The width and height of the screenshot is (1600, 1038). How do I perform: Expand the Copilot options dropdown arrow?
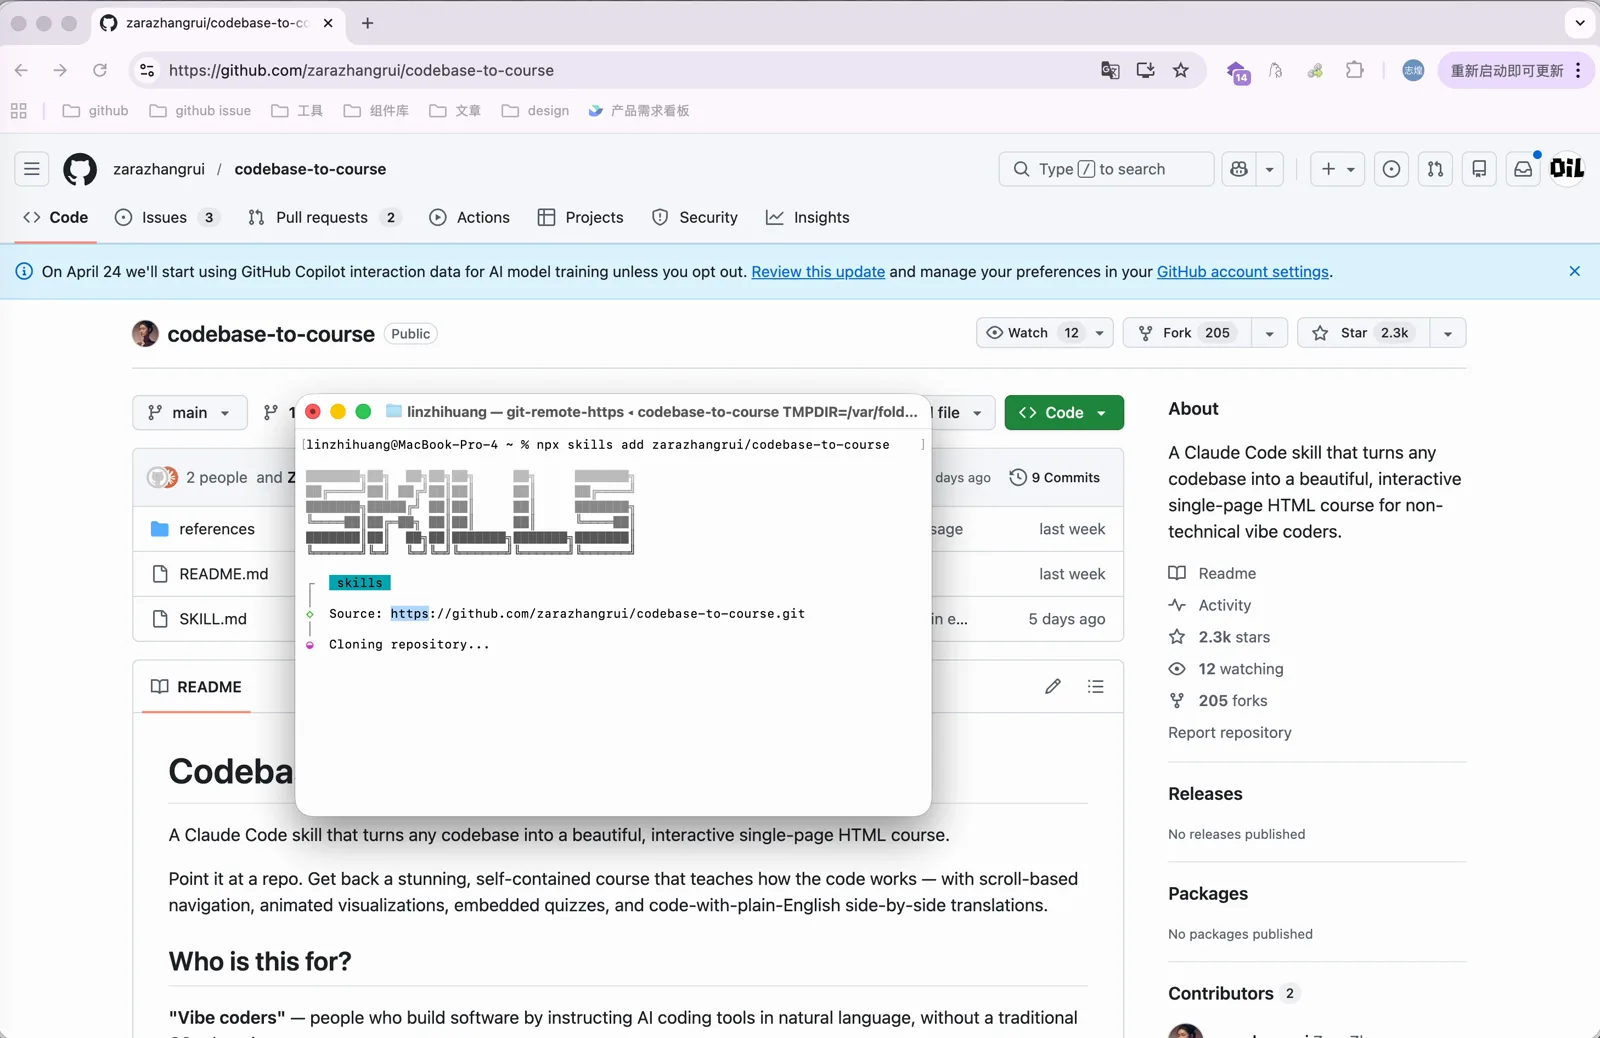[1270, 169]
